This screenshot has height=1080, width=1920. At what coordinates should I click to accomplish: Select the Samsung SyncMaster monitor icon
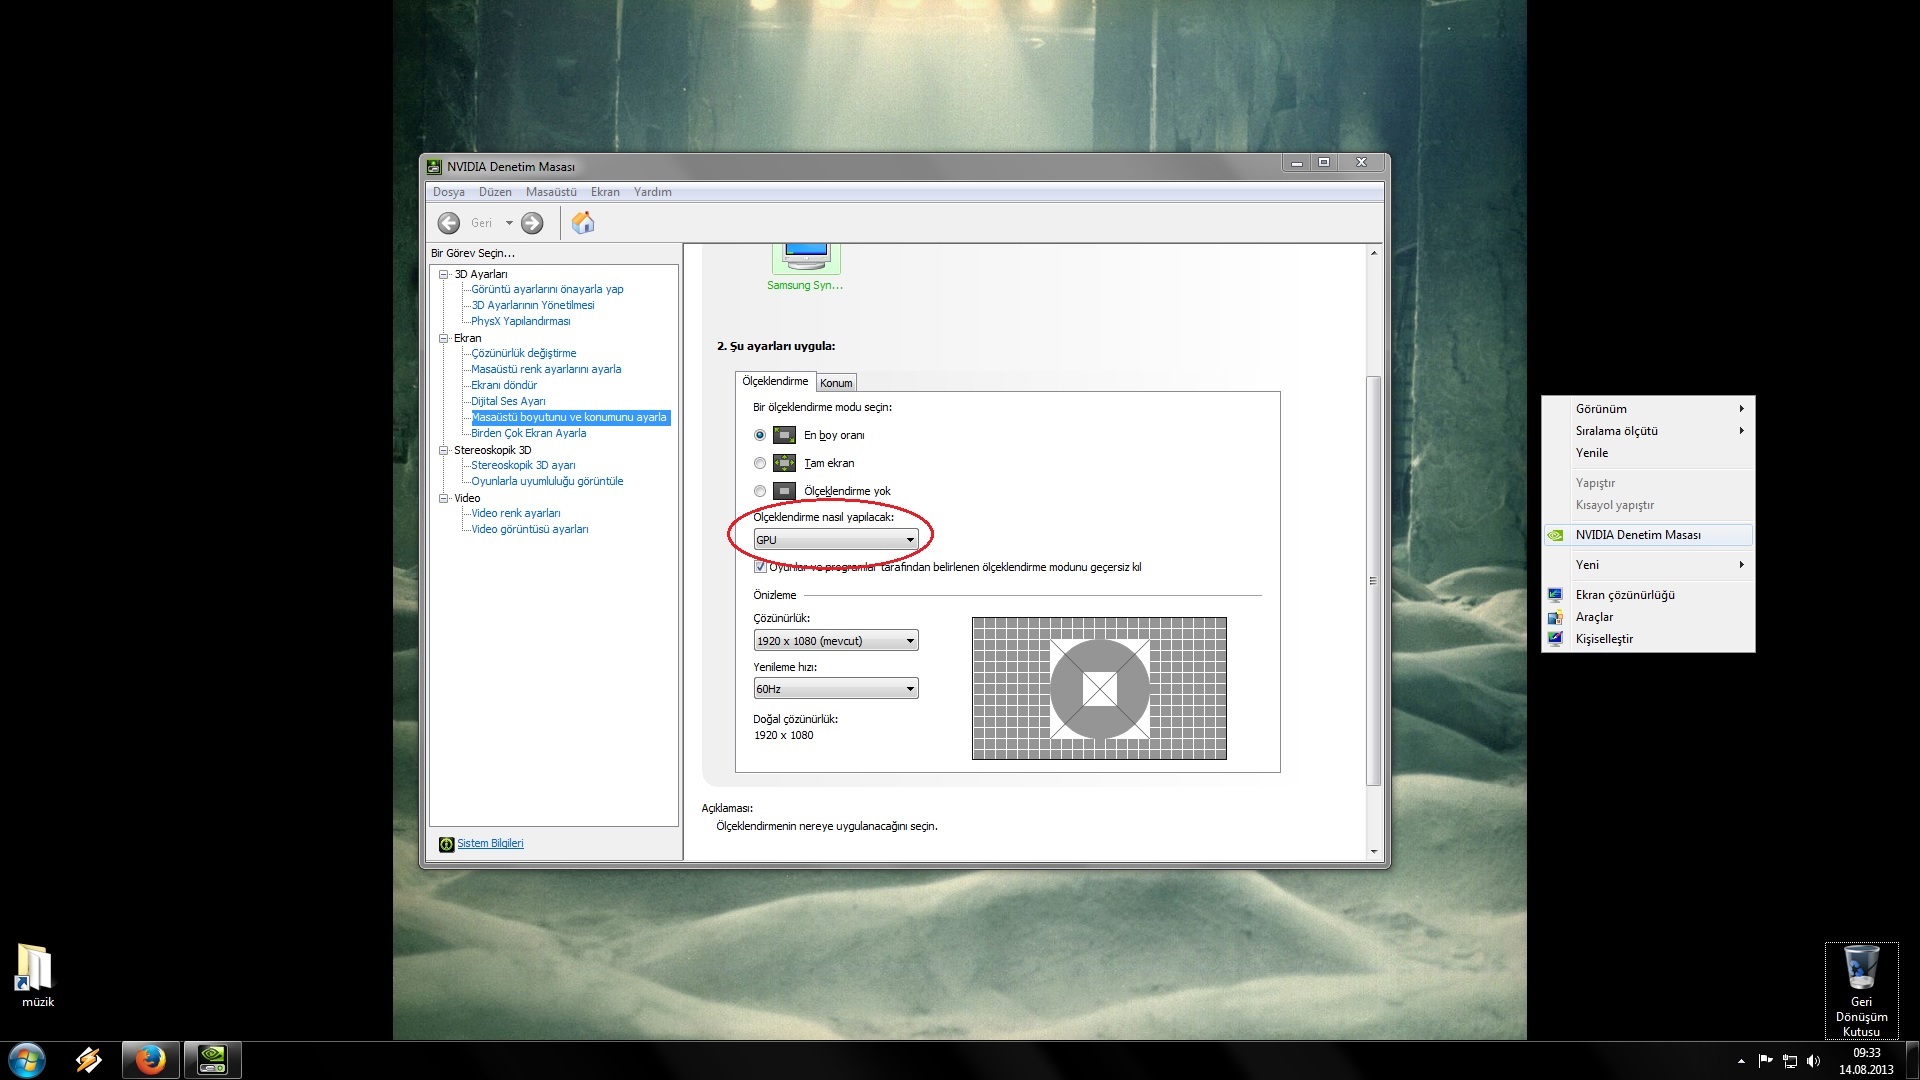[x=805, y=258]
